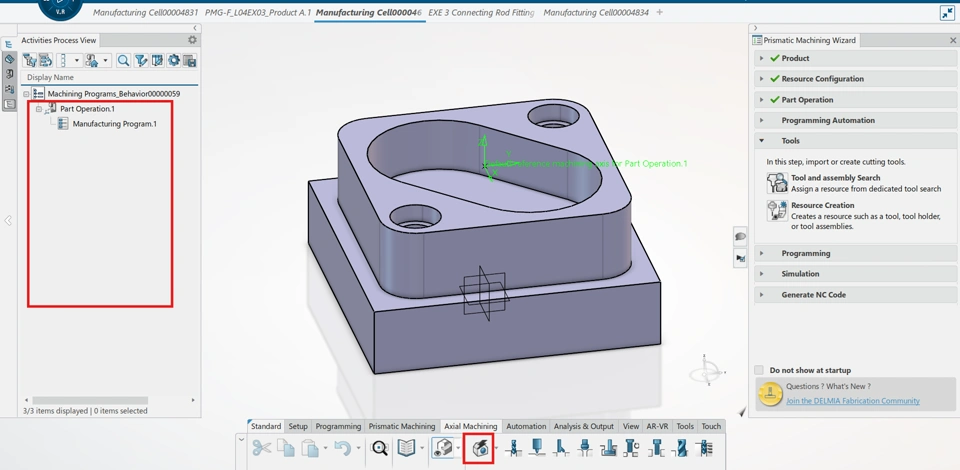The height and width of the screenshot is (470, 960).
Task: Open the grey gear settings of Activities Process View
Action: 192,40
